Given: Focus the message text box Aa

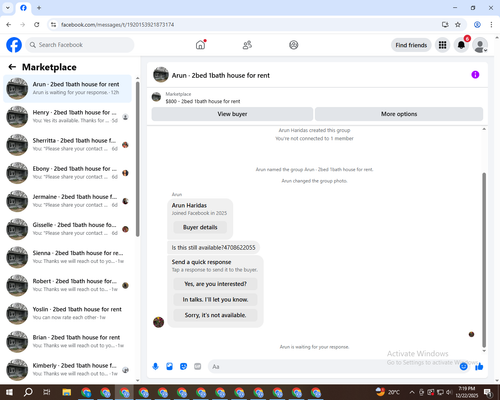Looking at the screenshot, I should click(333, 367).
